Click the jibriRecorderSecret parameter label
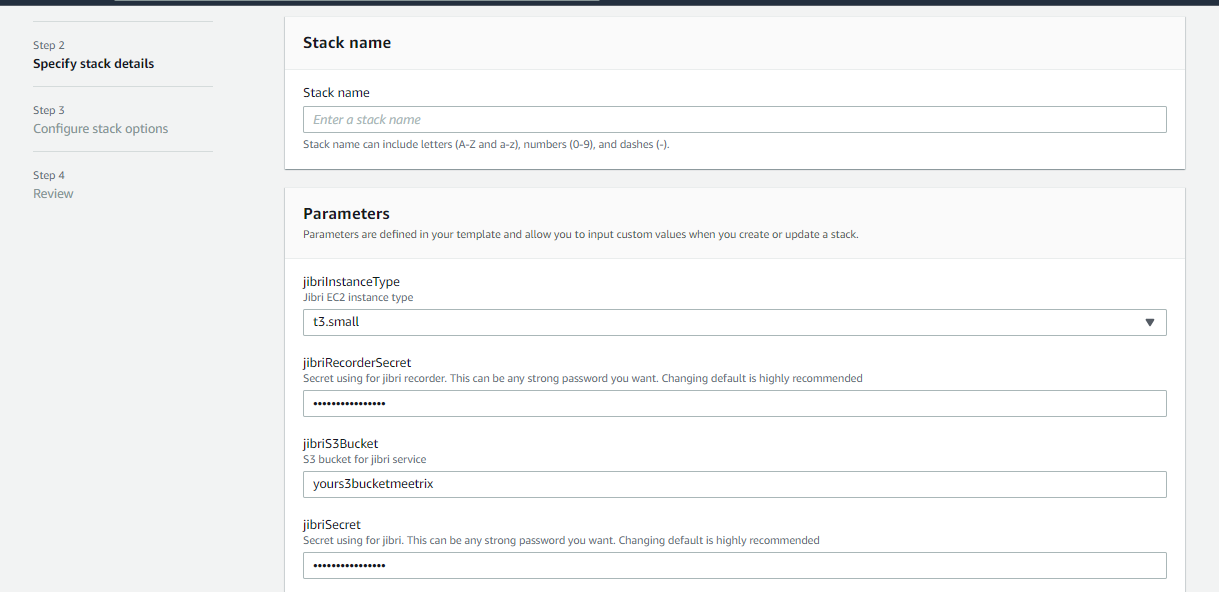The height and width of the screenshot is (592, 1219). click(357, 363)
